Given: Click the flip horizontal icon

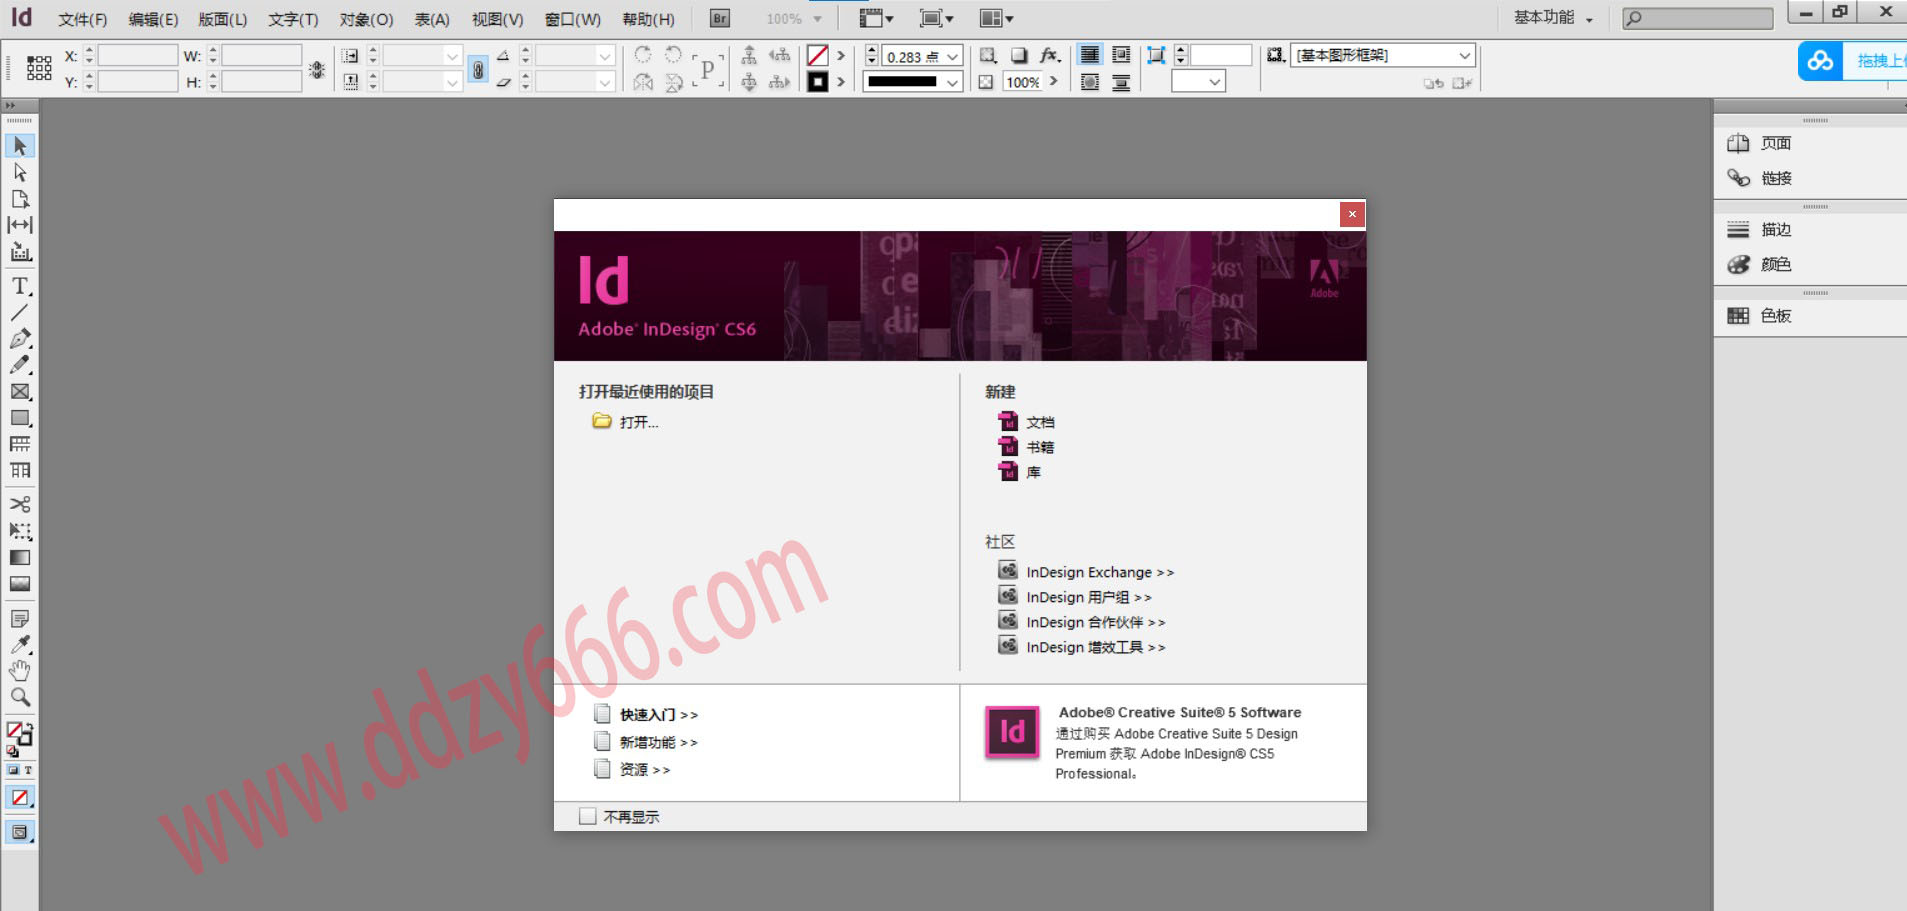Looking at the screenshot, I should (642, 82).
